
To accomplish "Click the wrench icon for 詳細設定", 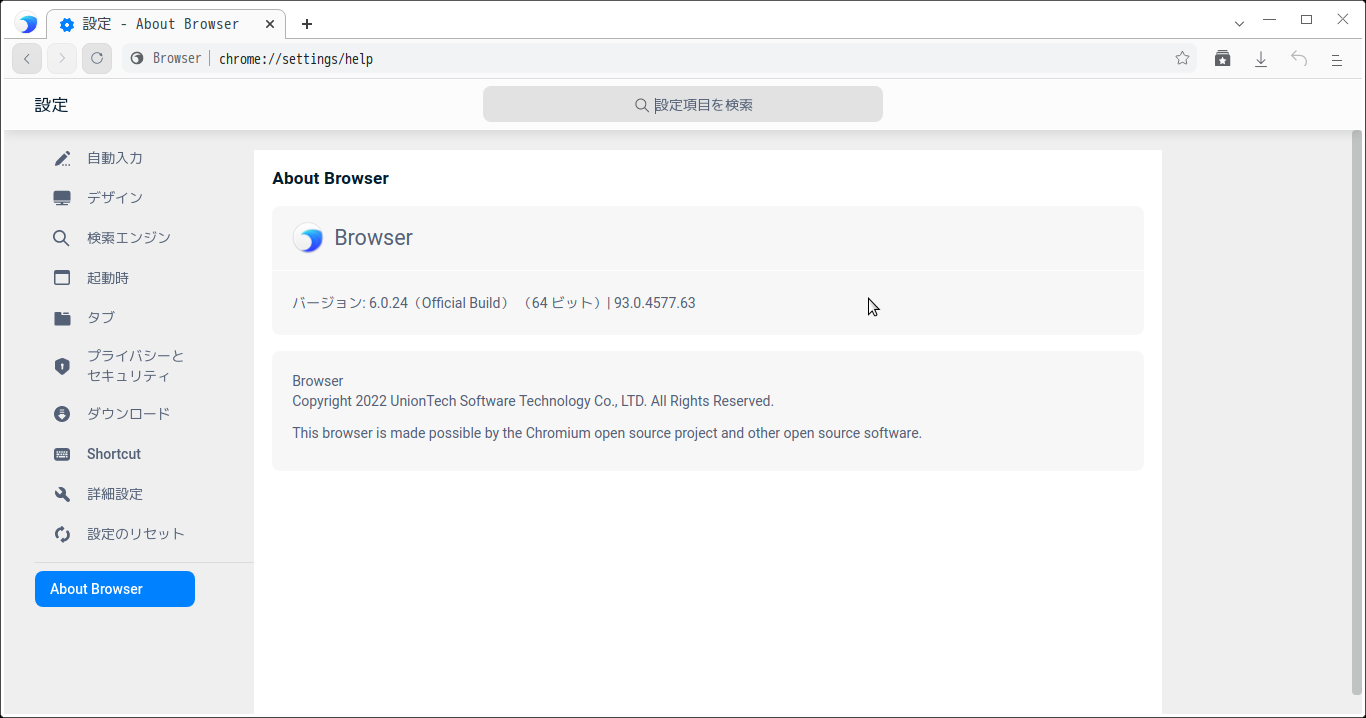I will coord(62,494).
